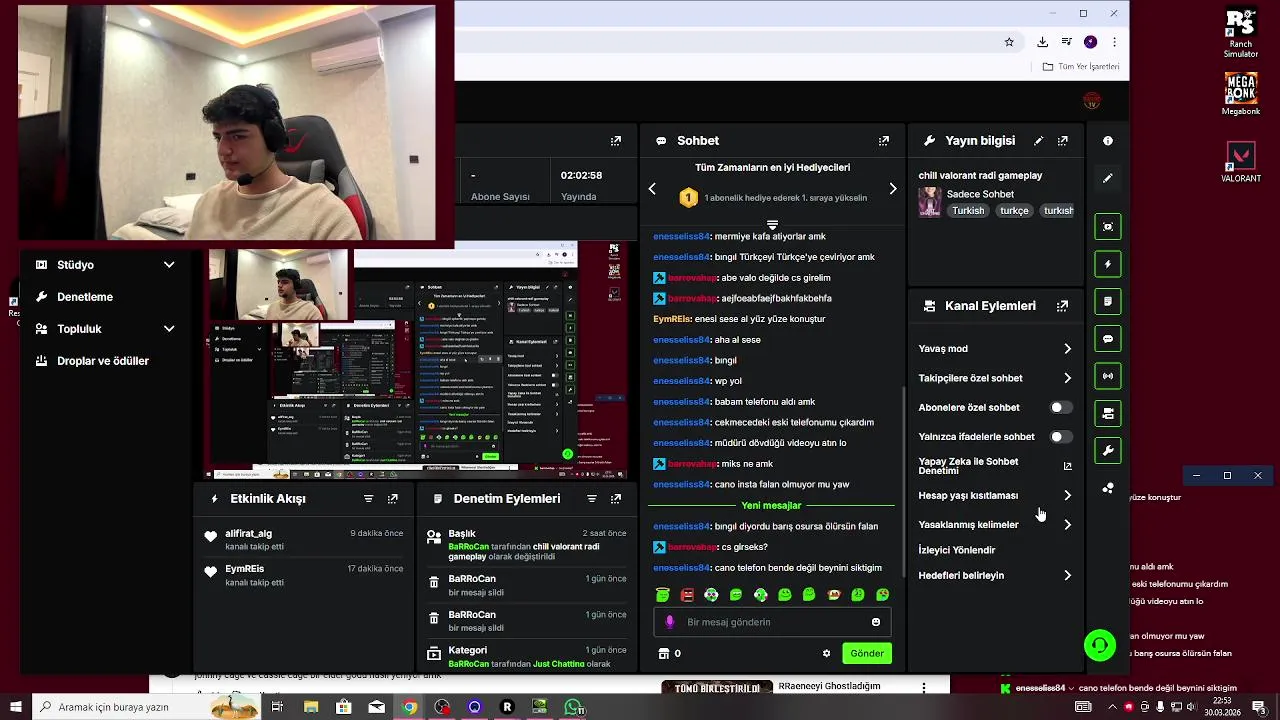
Task: Open VALORANT desktop shortcut
Action: click(1241, 162)
